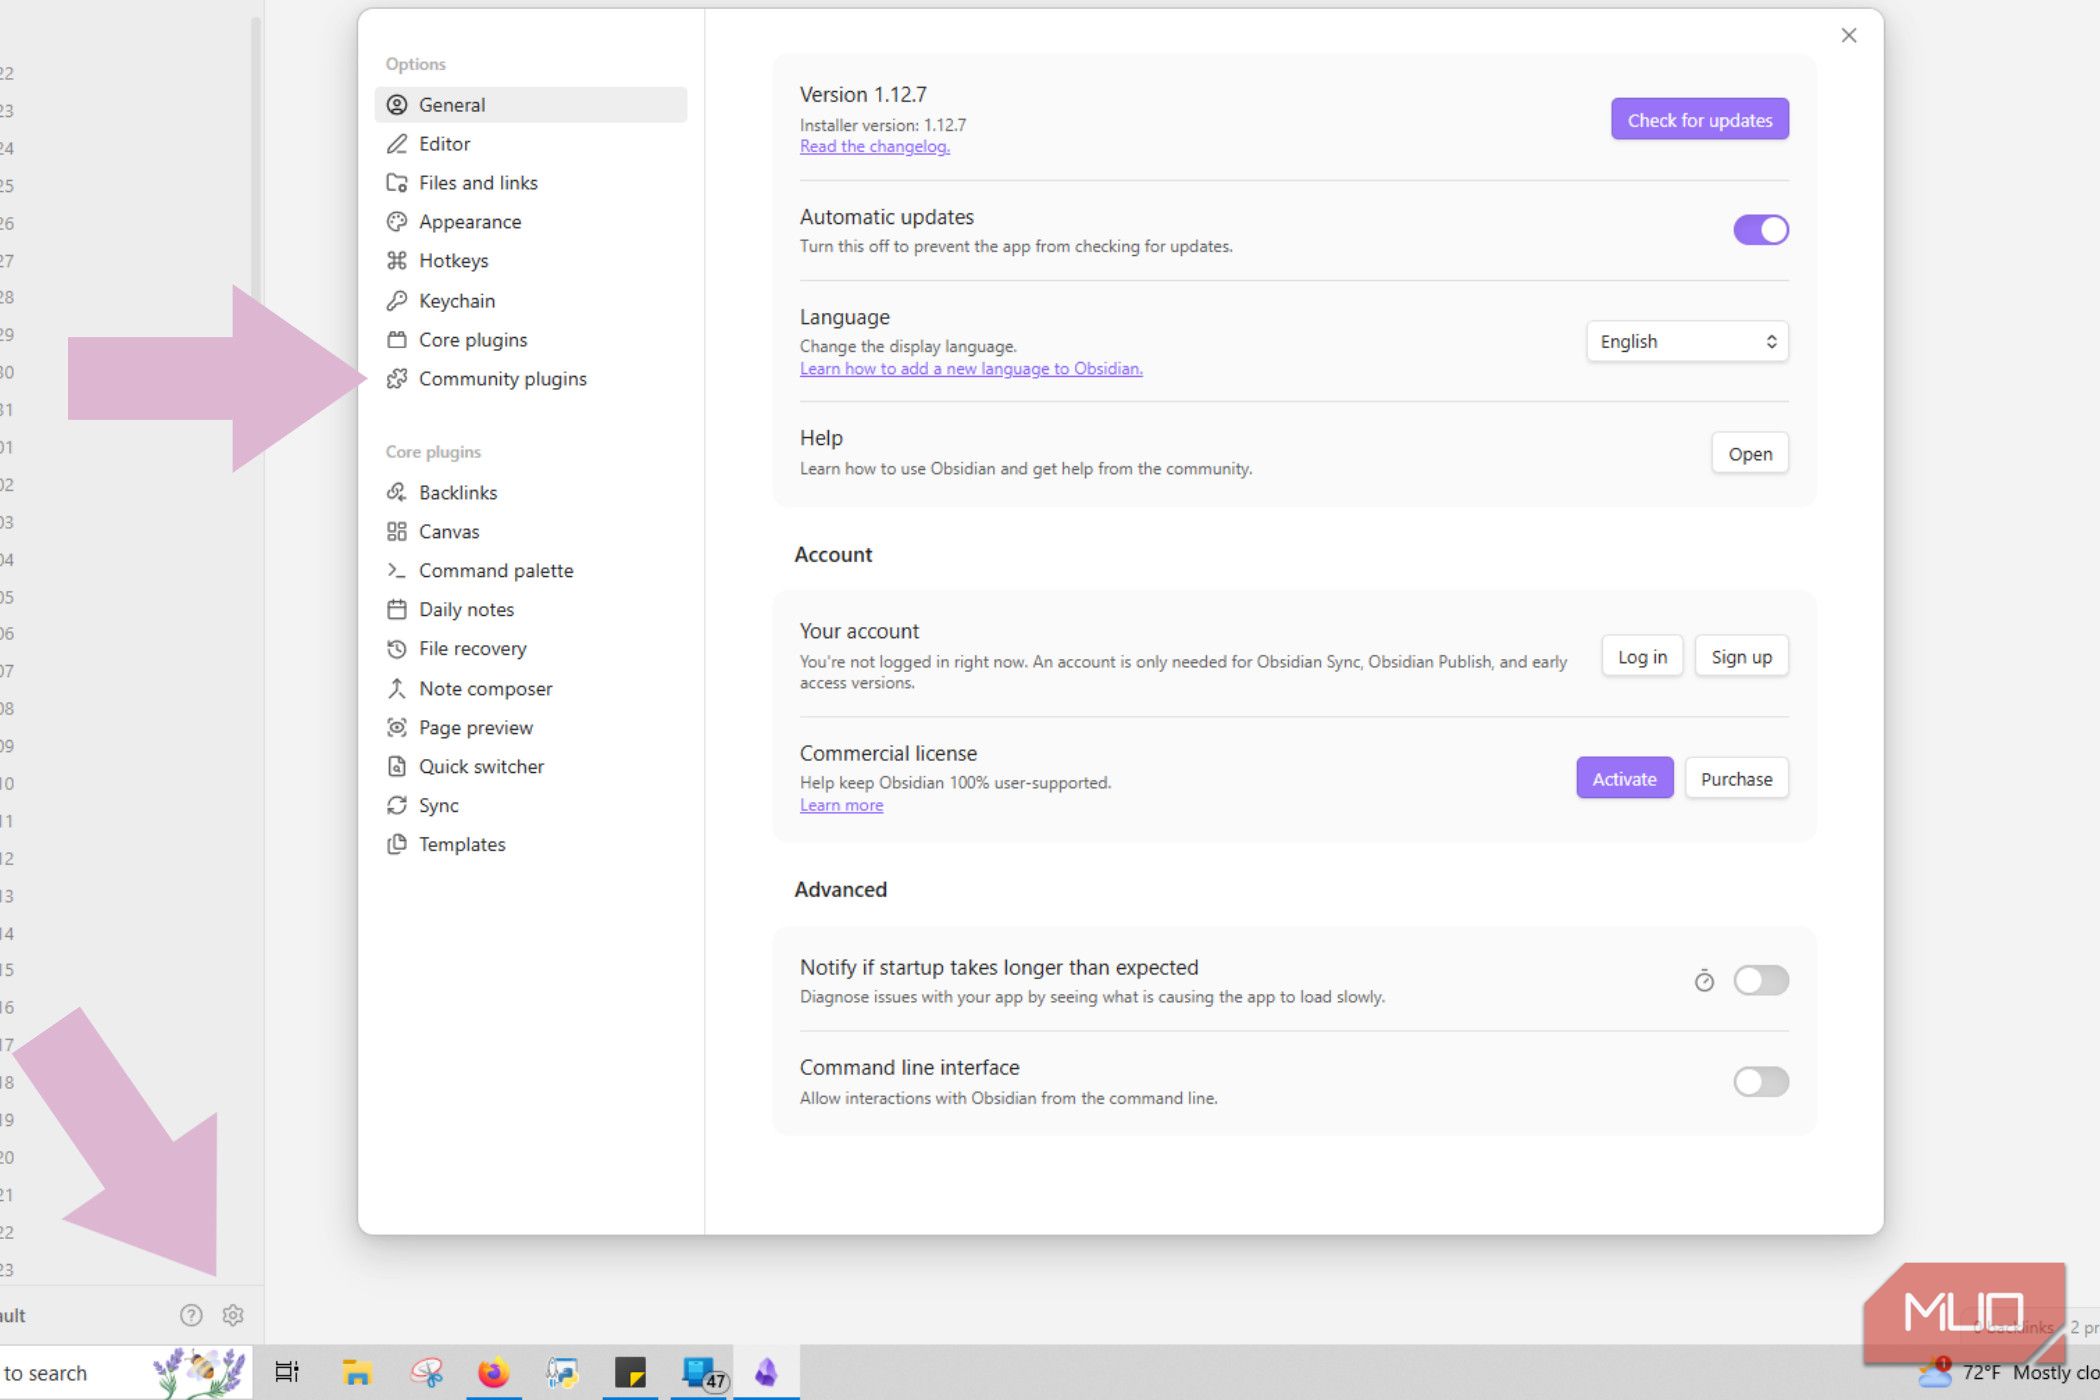This screenshot has height=1400, width=2100.
Task: Open the English language dropdown
Action: click(1687, 341)
